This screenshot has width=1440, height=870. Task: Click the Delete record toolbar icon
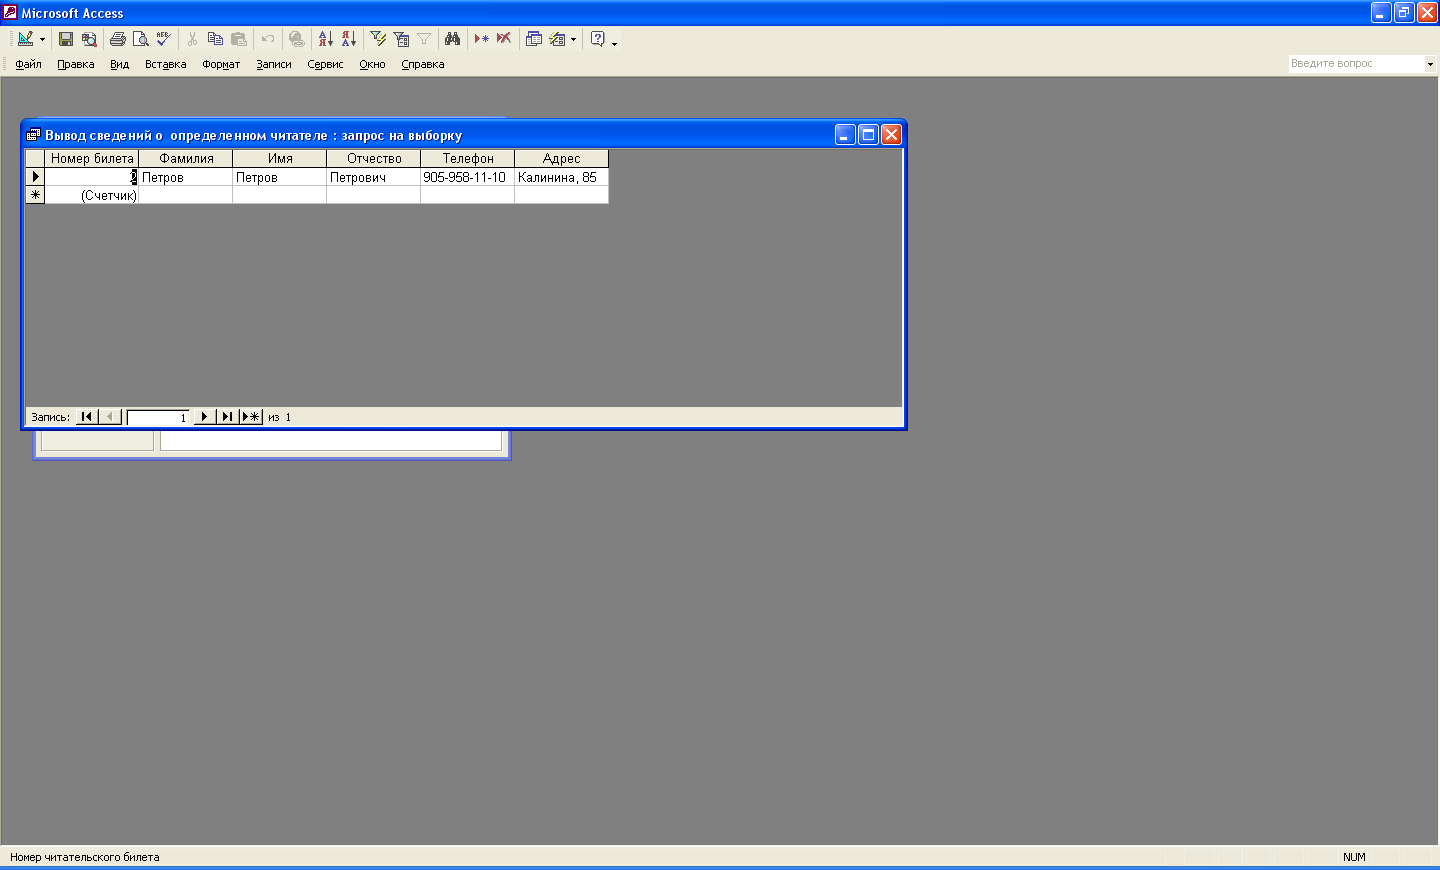pyautogui.click(x=504, y=39)
